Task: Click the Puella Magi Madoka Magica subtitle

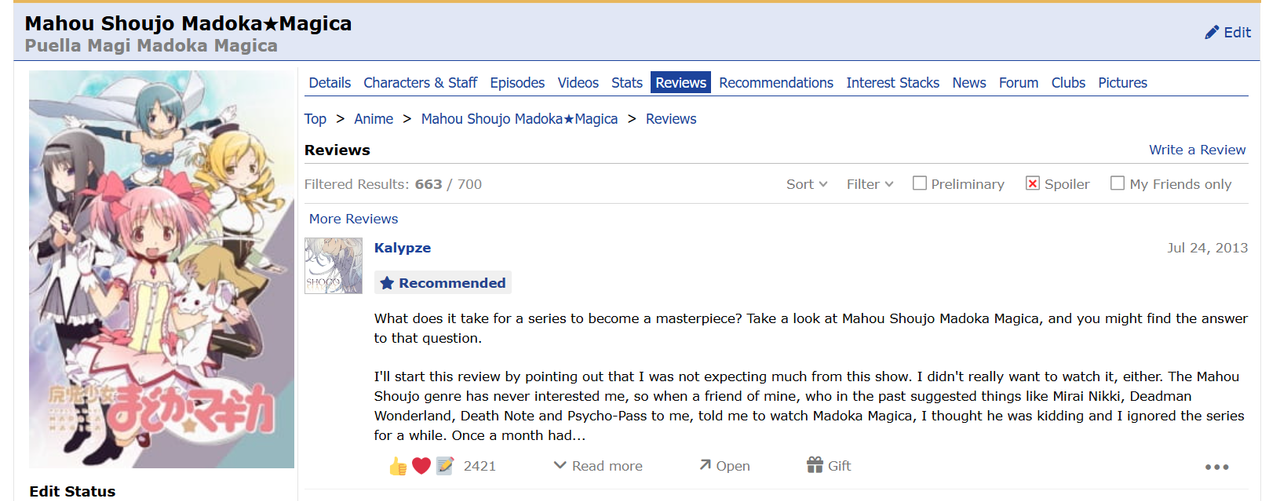Action: click(151, 46)
